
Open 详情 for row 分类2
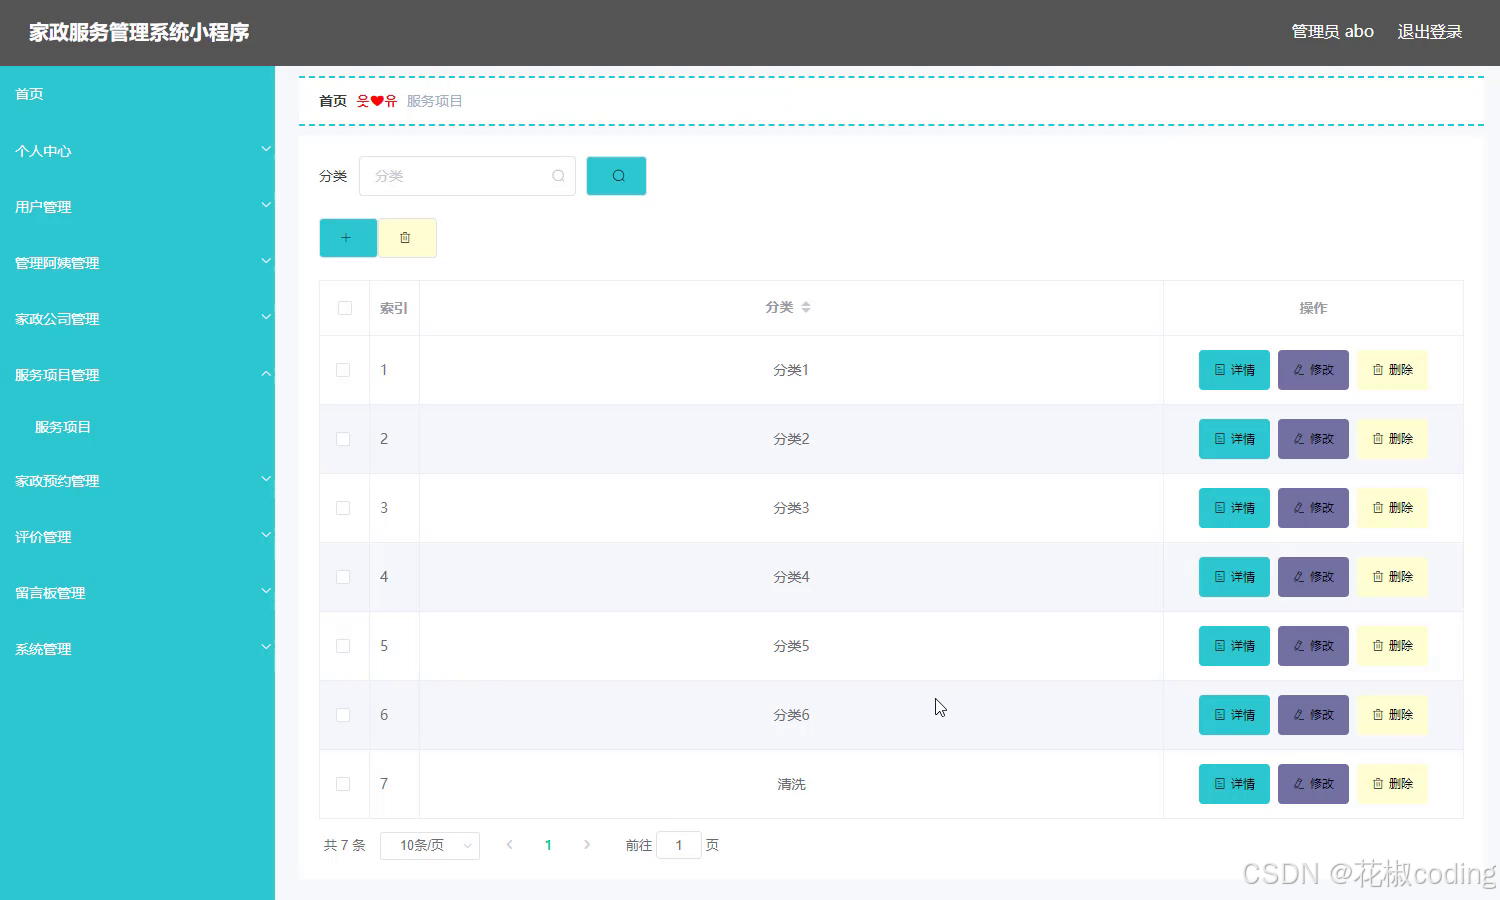(1234, 439)
